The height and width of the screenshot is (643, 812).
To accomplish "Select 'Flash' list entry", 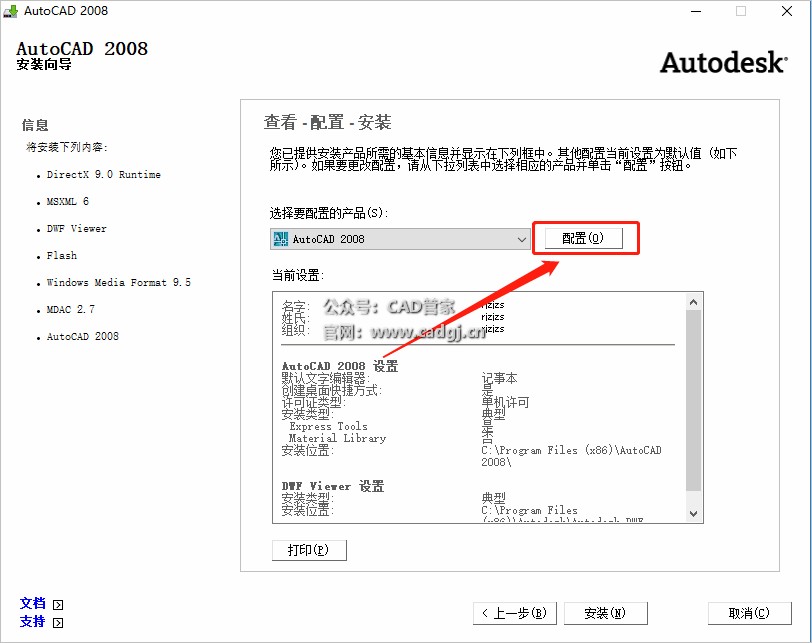I will click(62, 255).
